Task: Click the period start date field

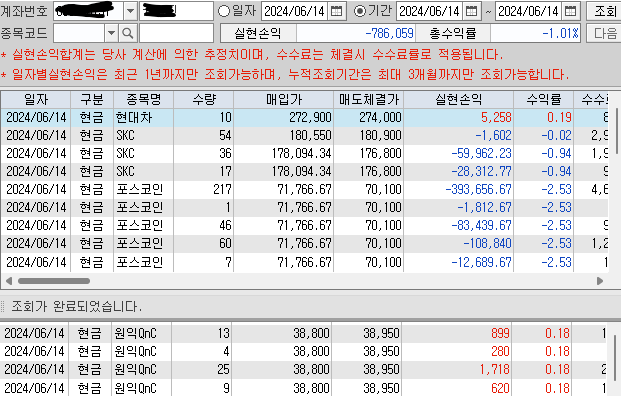Action: click(x=430, y=11)
